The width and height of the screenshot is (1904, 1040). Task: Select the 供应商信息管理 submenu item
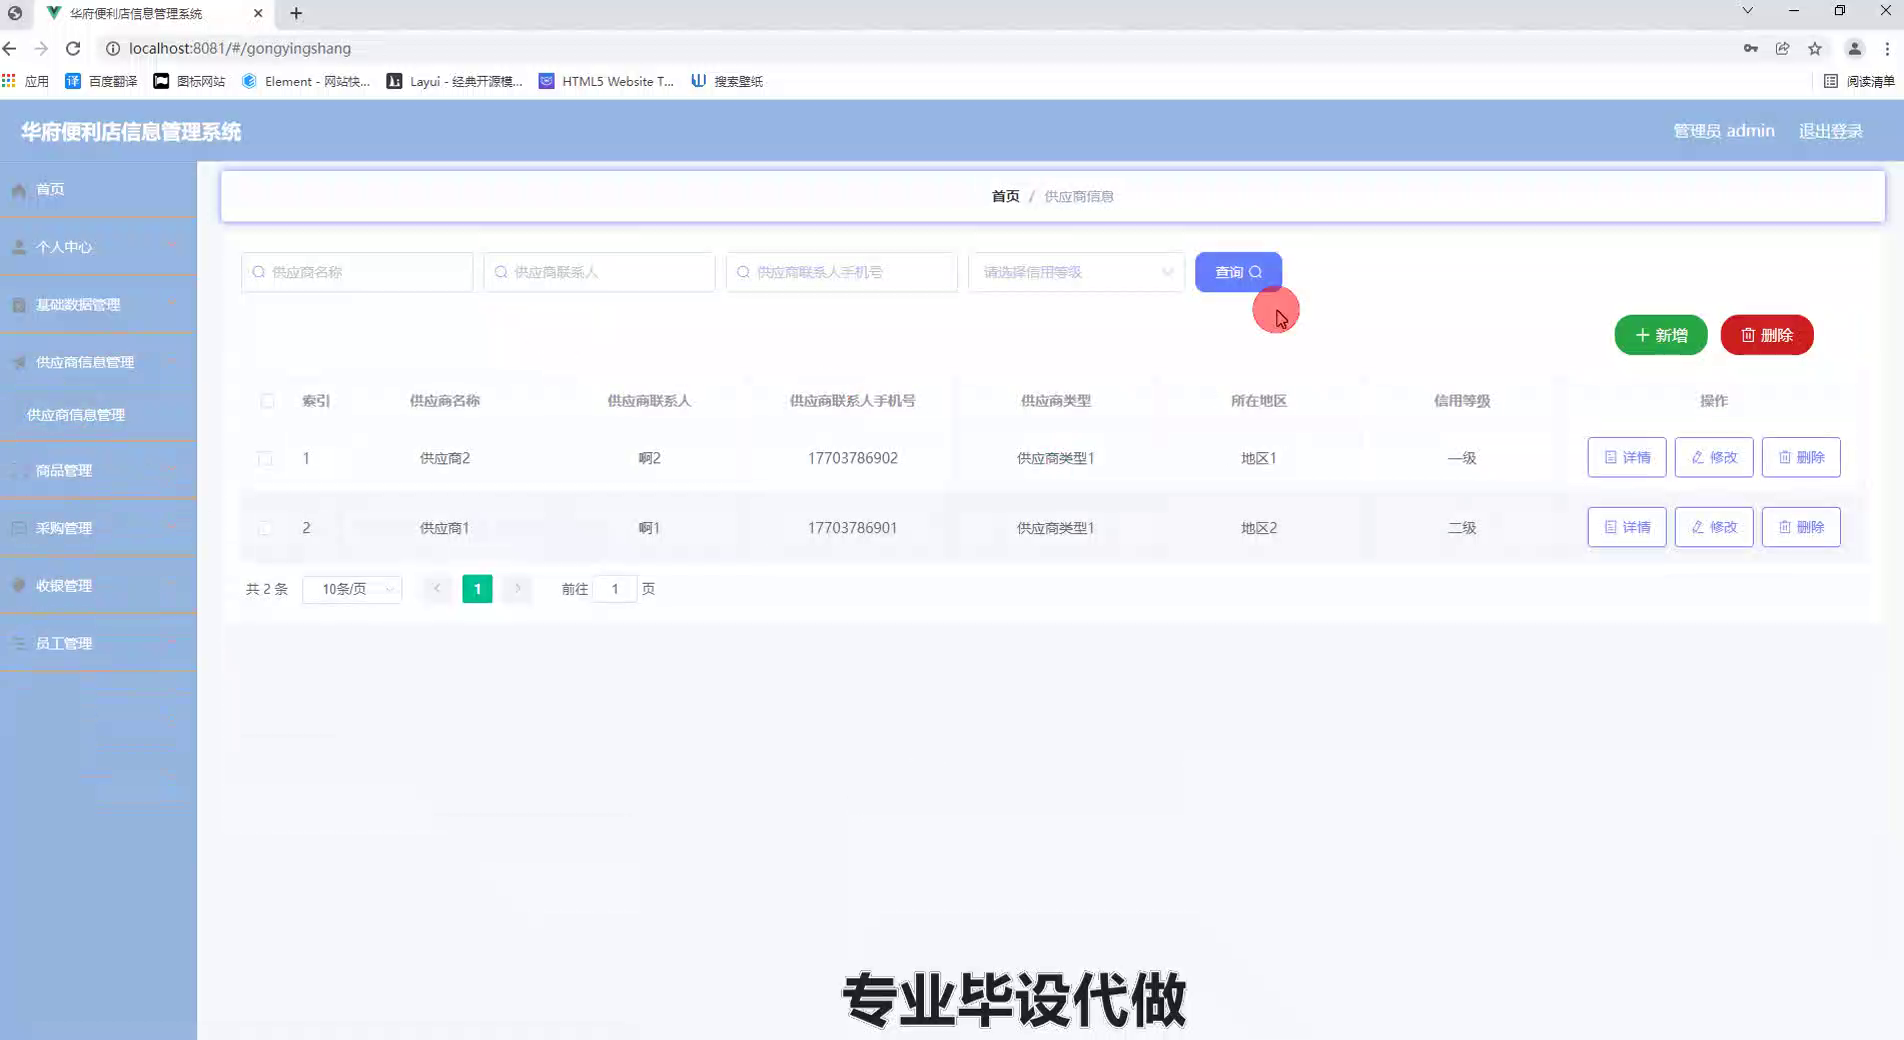(x=98, y=415)
